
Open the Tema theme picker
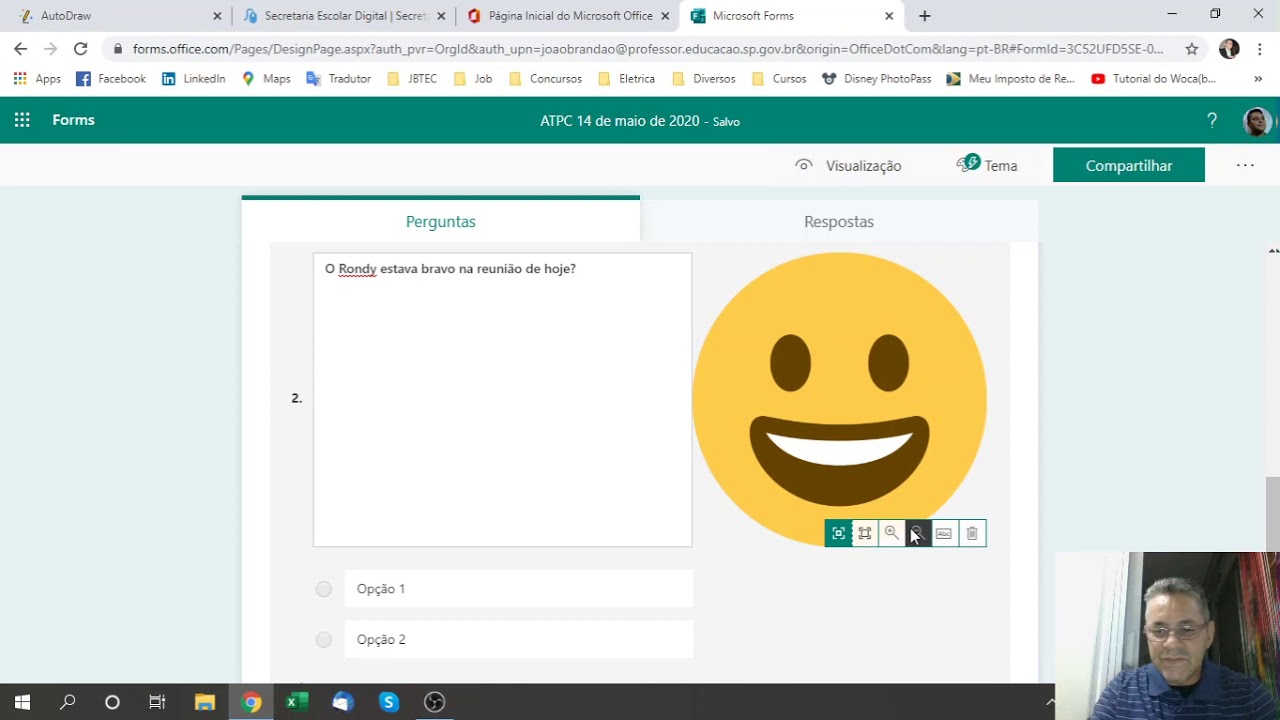point(987,165)
